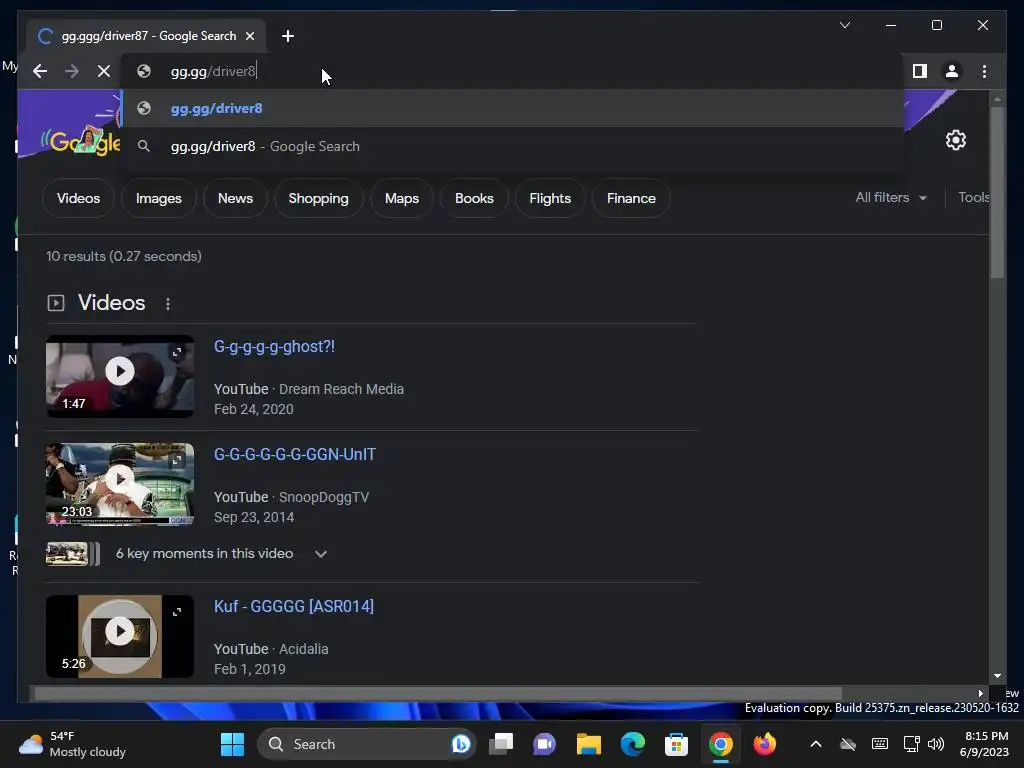Screen dimensions: 1024x768
Task: Open the Kuf - GGGGG [ASR014] link
Action: pyautogui.click(x=294, y=606)
